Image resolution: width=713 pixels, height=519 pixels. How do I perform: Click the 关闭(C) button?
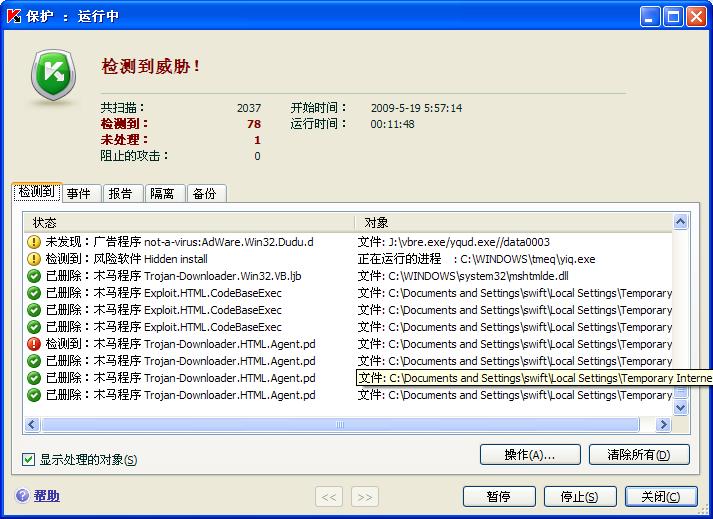pyautogui.click(x=661, y=496)
